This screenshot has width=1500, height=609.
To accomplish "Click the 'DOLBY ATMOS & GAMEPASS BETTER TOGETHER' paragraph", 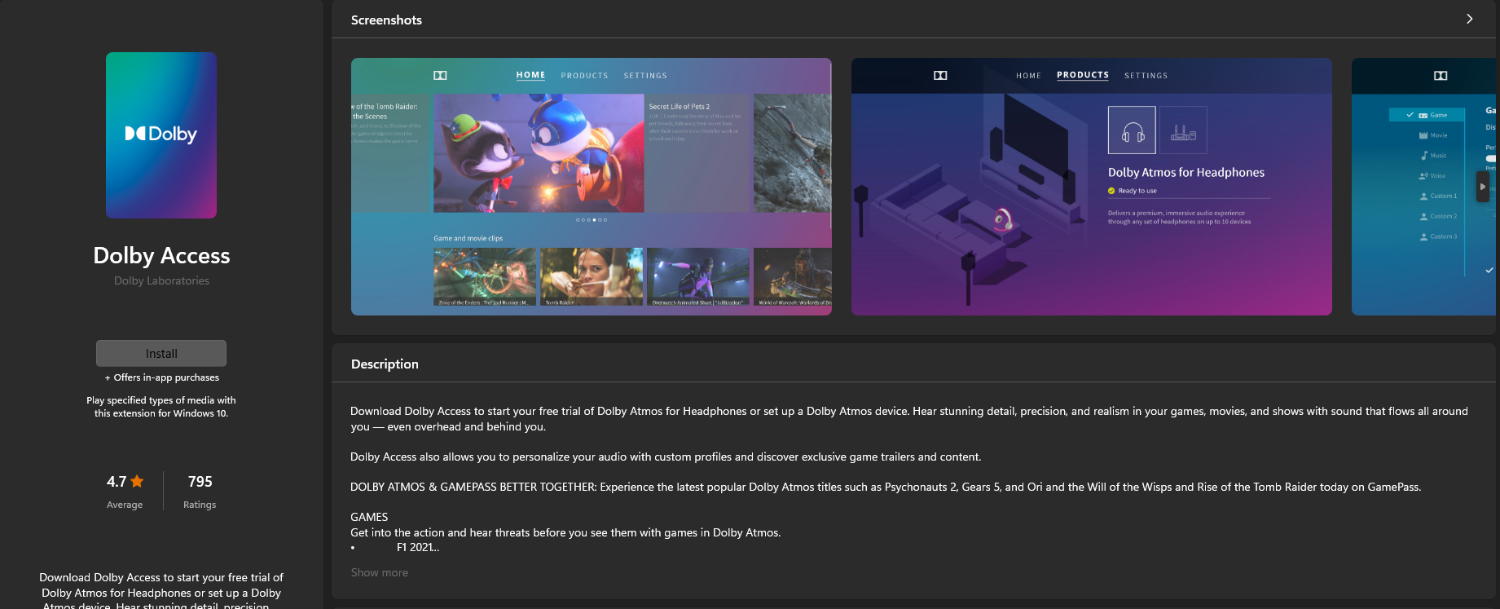I will (885, 487).
